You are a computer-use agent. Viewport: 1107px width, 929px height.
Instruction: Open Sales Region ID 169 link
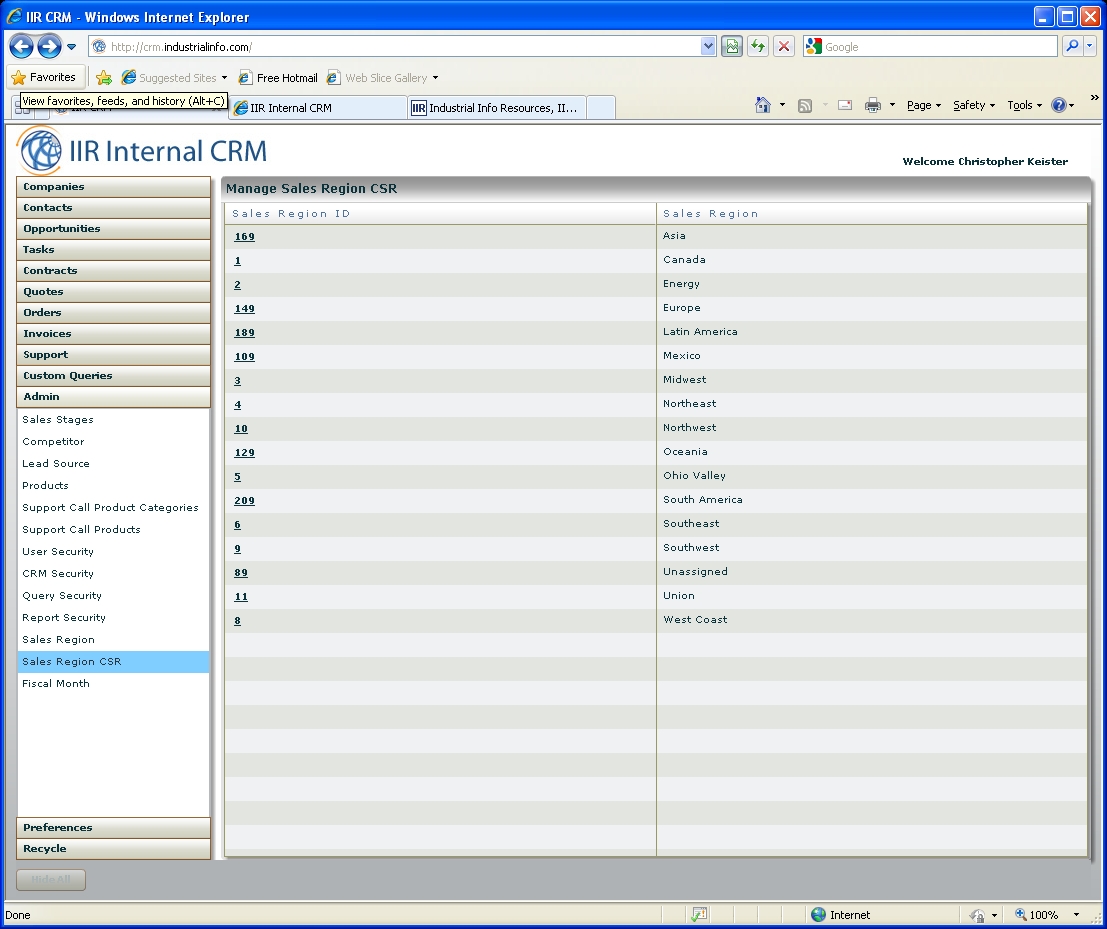coord(244,237)
